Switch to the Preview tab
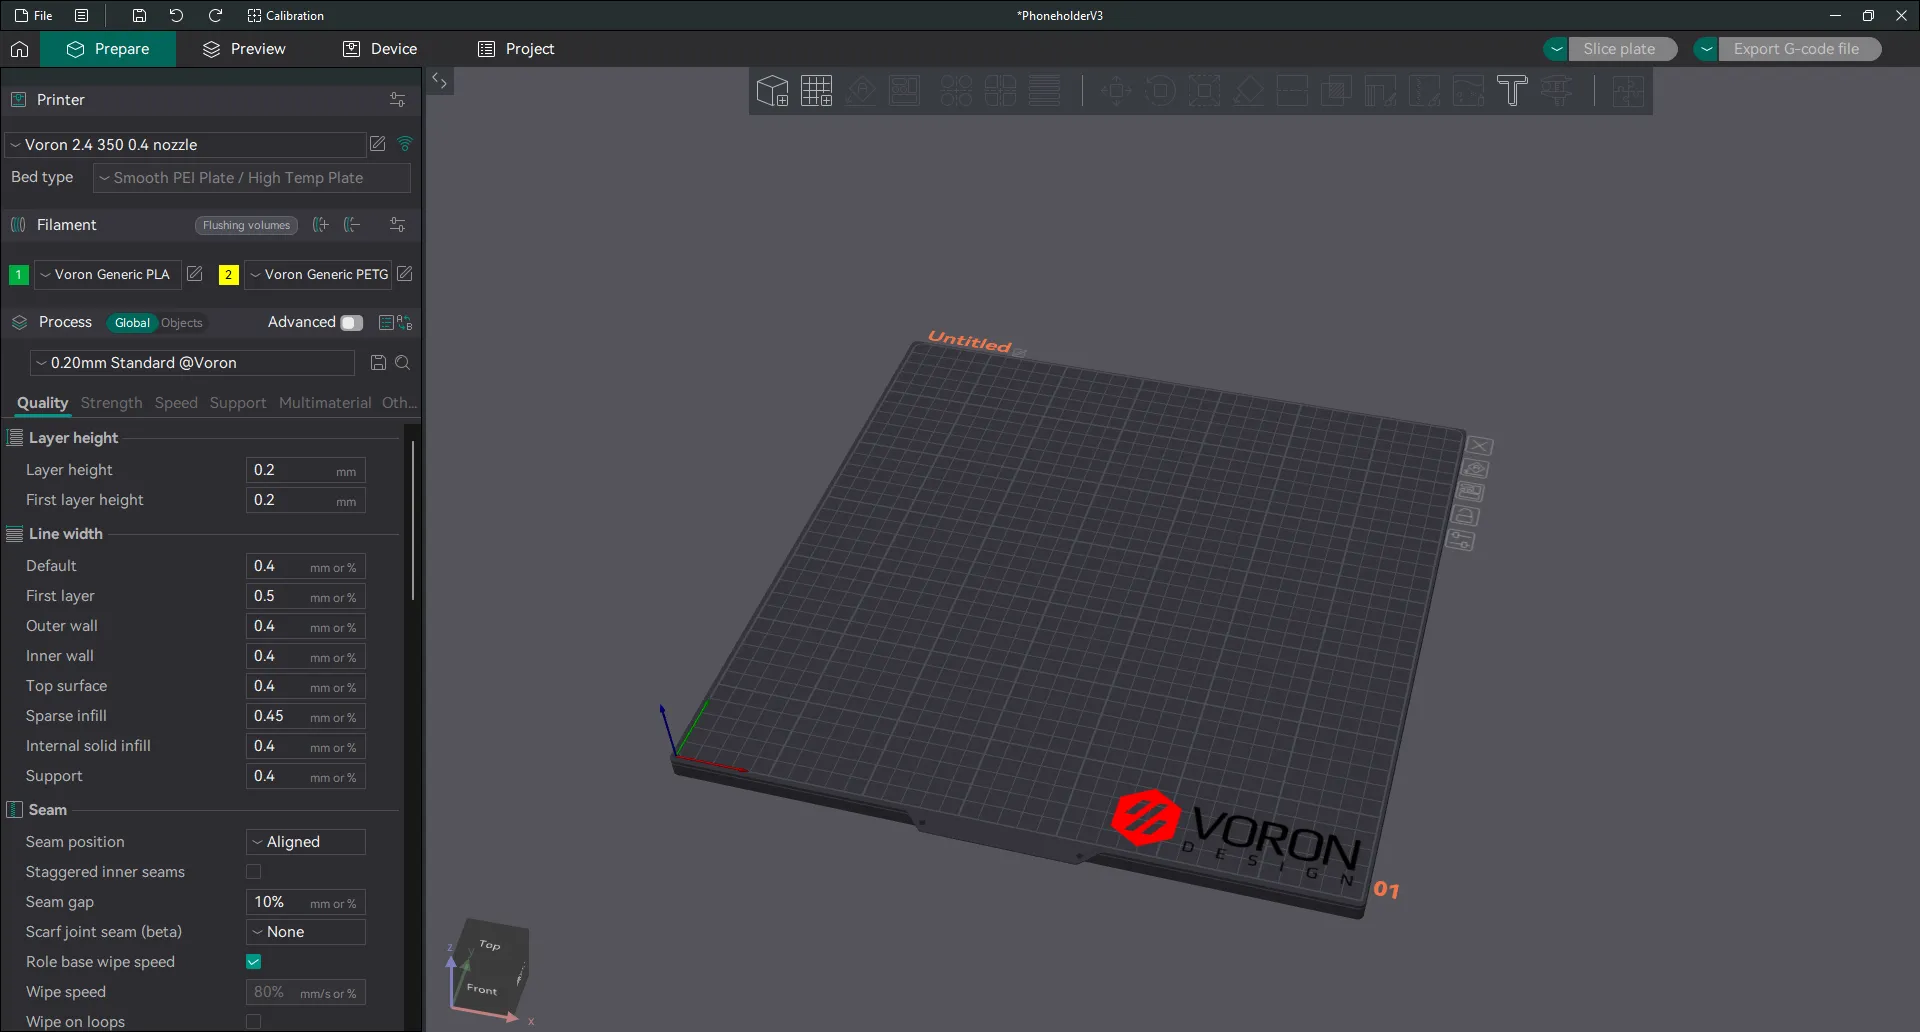 (x=244, y=49)
